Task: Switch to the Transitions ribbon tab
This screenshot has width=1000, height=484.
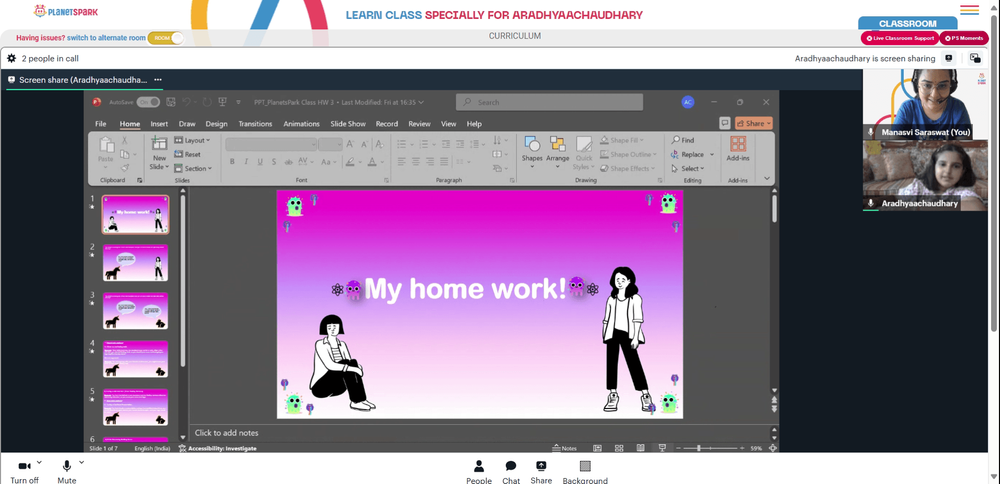Action: coord(255,124)
